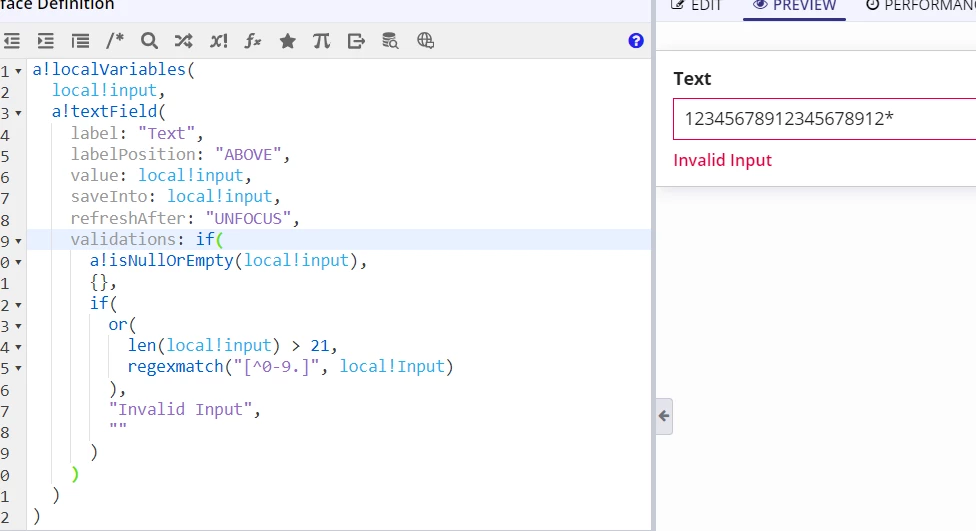This screenshot has height=531, width=976.
Task: Click the "Invalid Input" string in code
Action: [180, 410]
